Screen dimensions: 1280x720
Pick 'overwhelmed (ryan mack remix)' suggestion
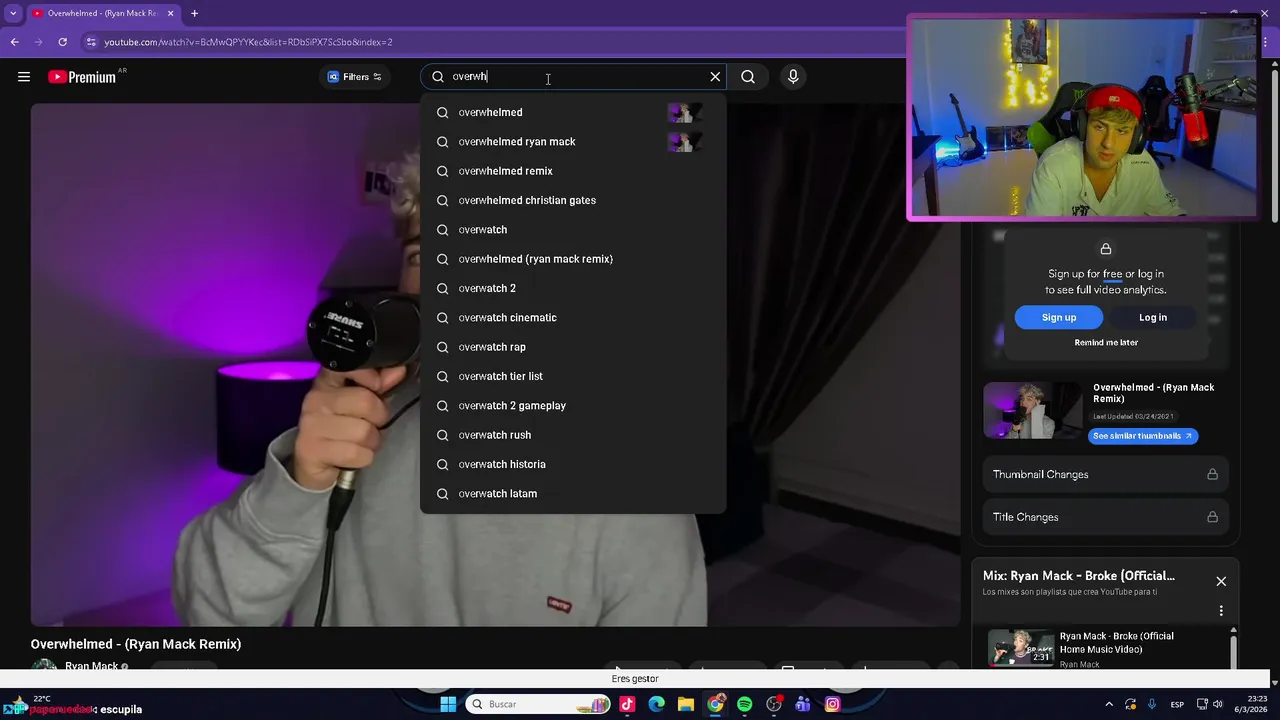573,259
